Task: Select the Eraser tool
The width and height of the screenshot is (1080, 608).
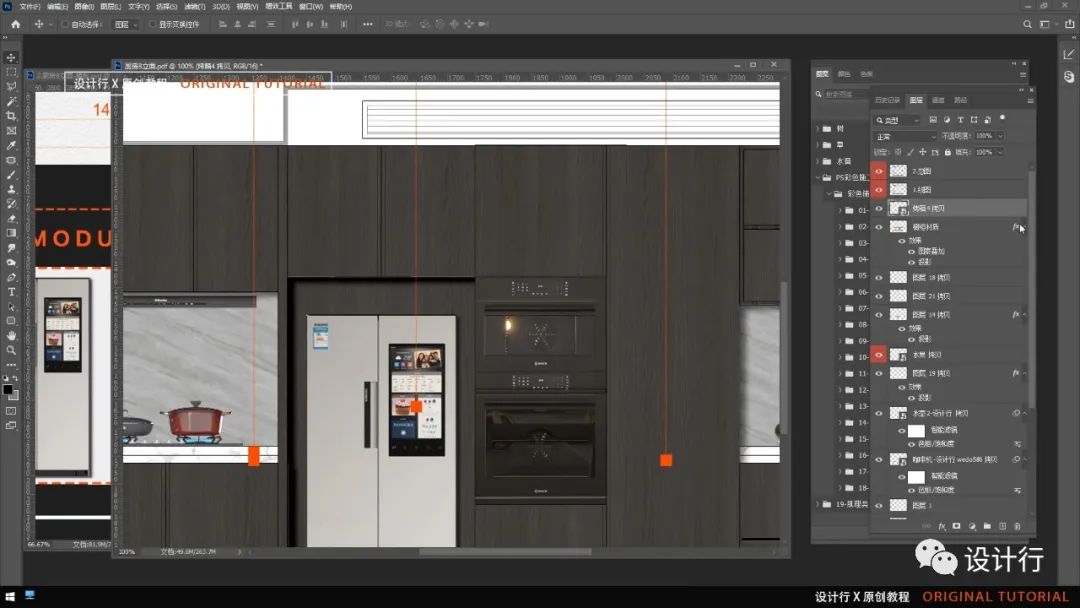Action: [x=11, y=218]
